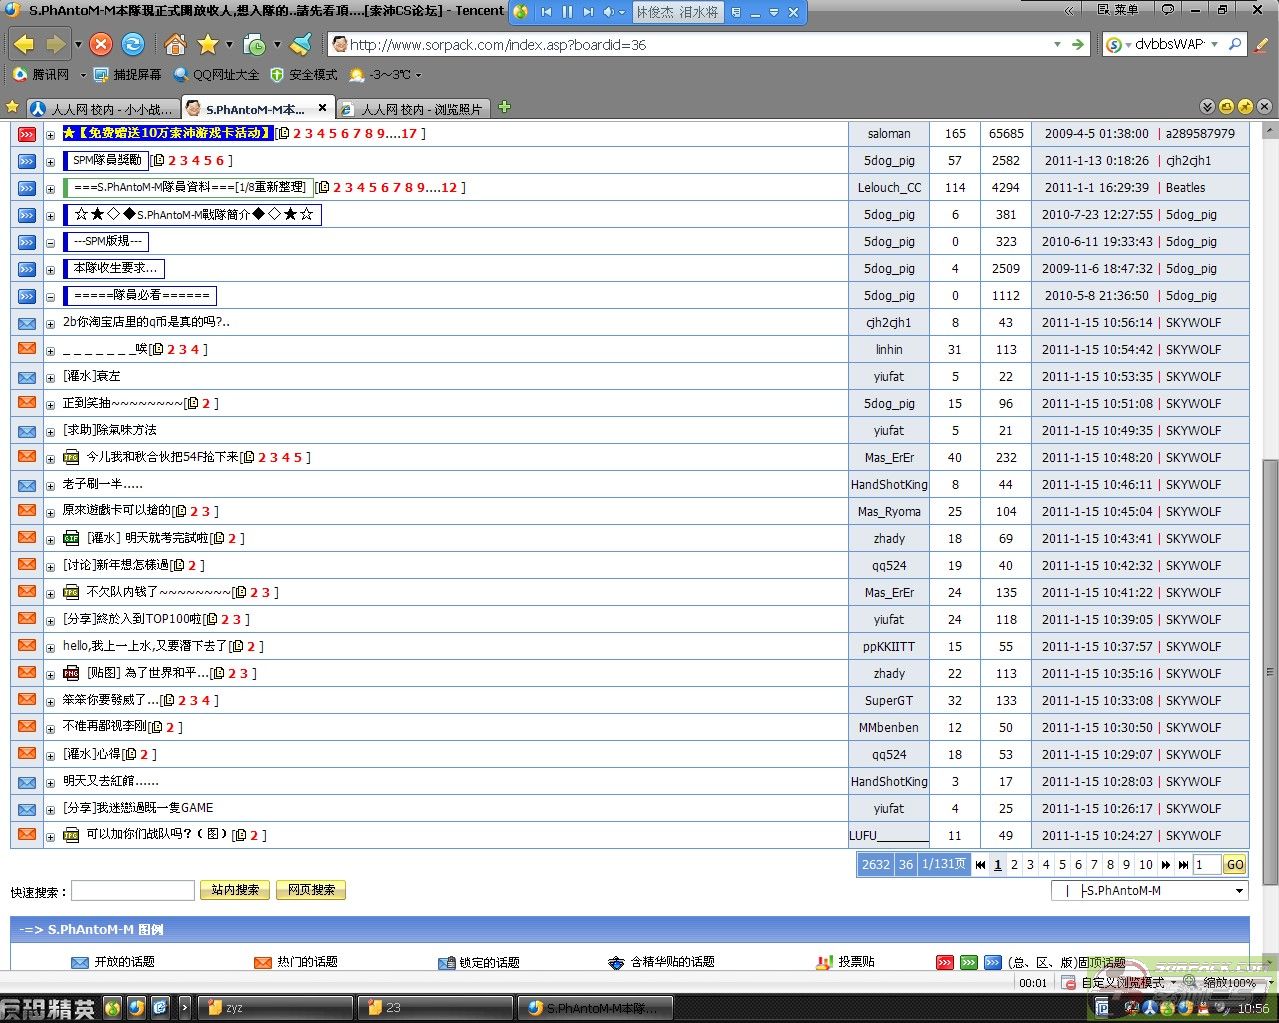
Task: Open the 安全模式 bookmark bar item
Action: click(304, 75)
